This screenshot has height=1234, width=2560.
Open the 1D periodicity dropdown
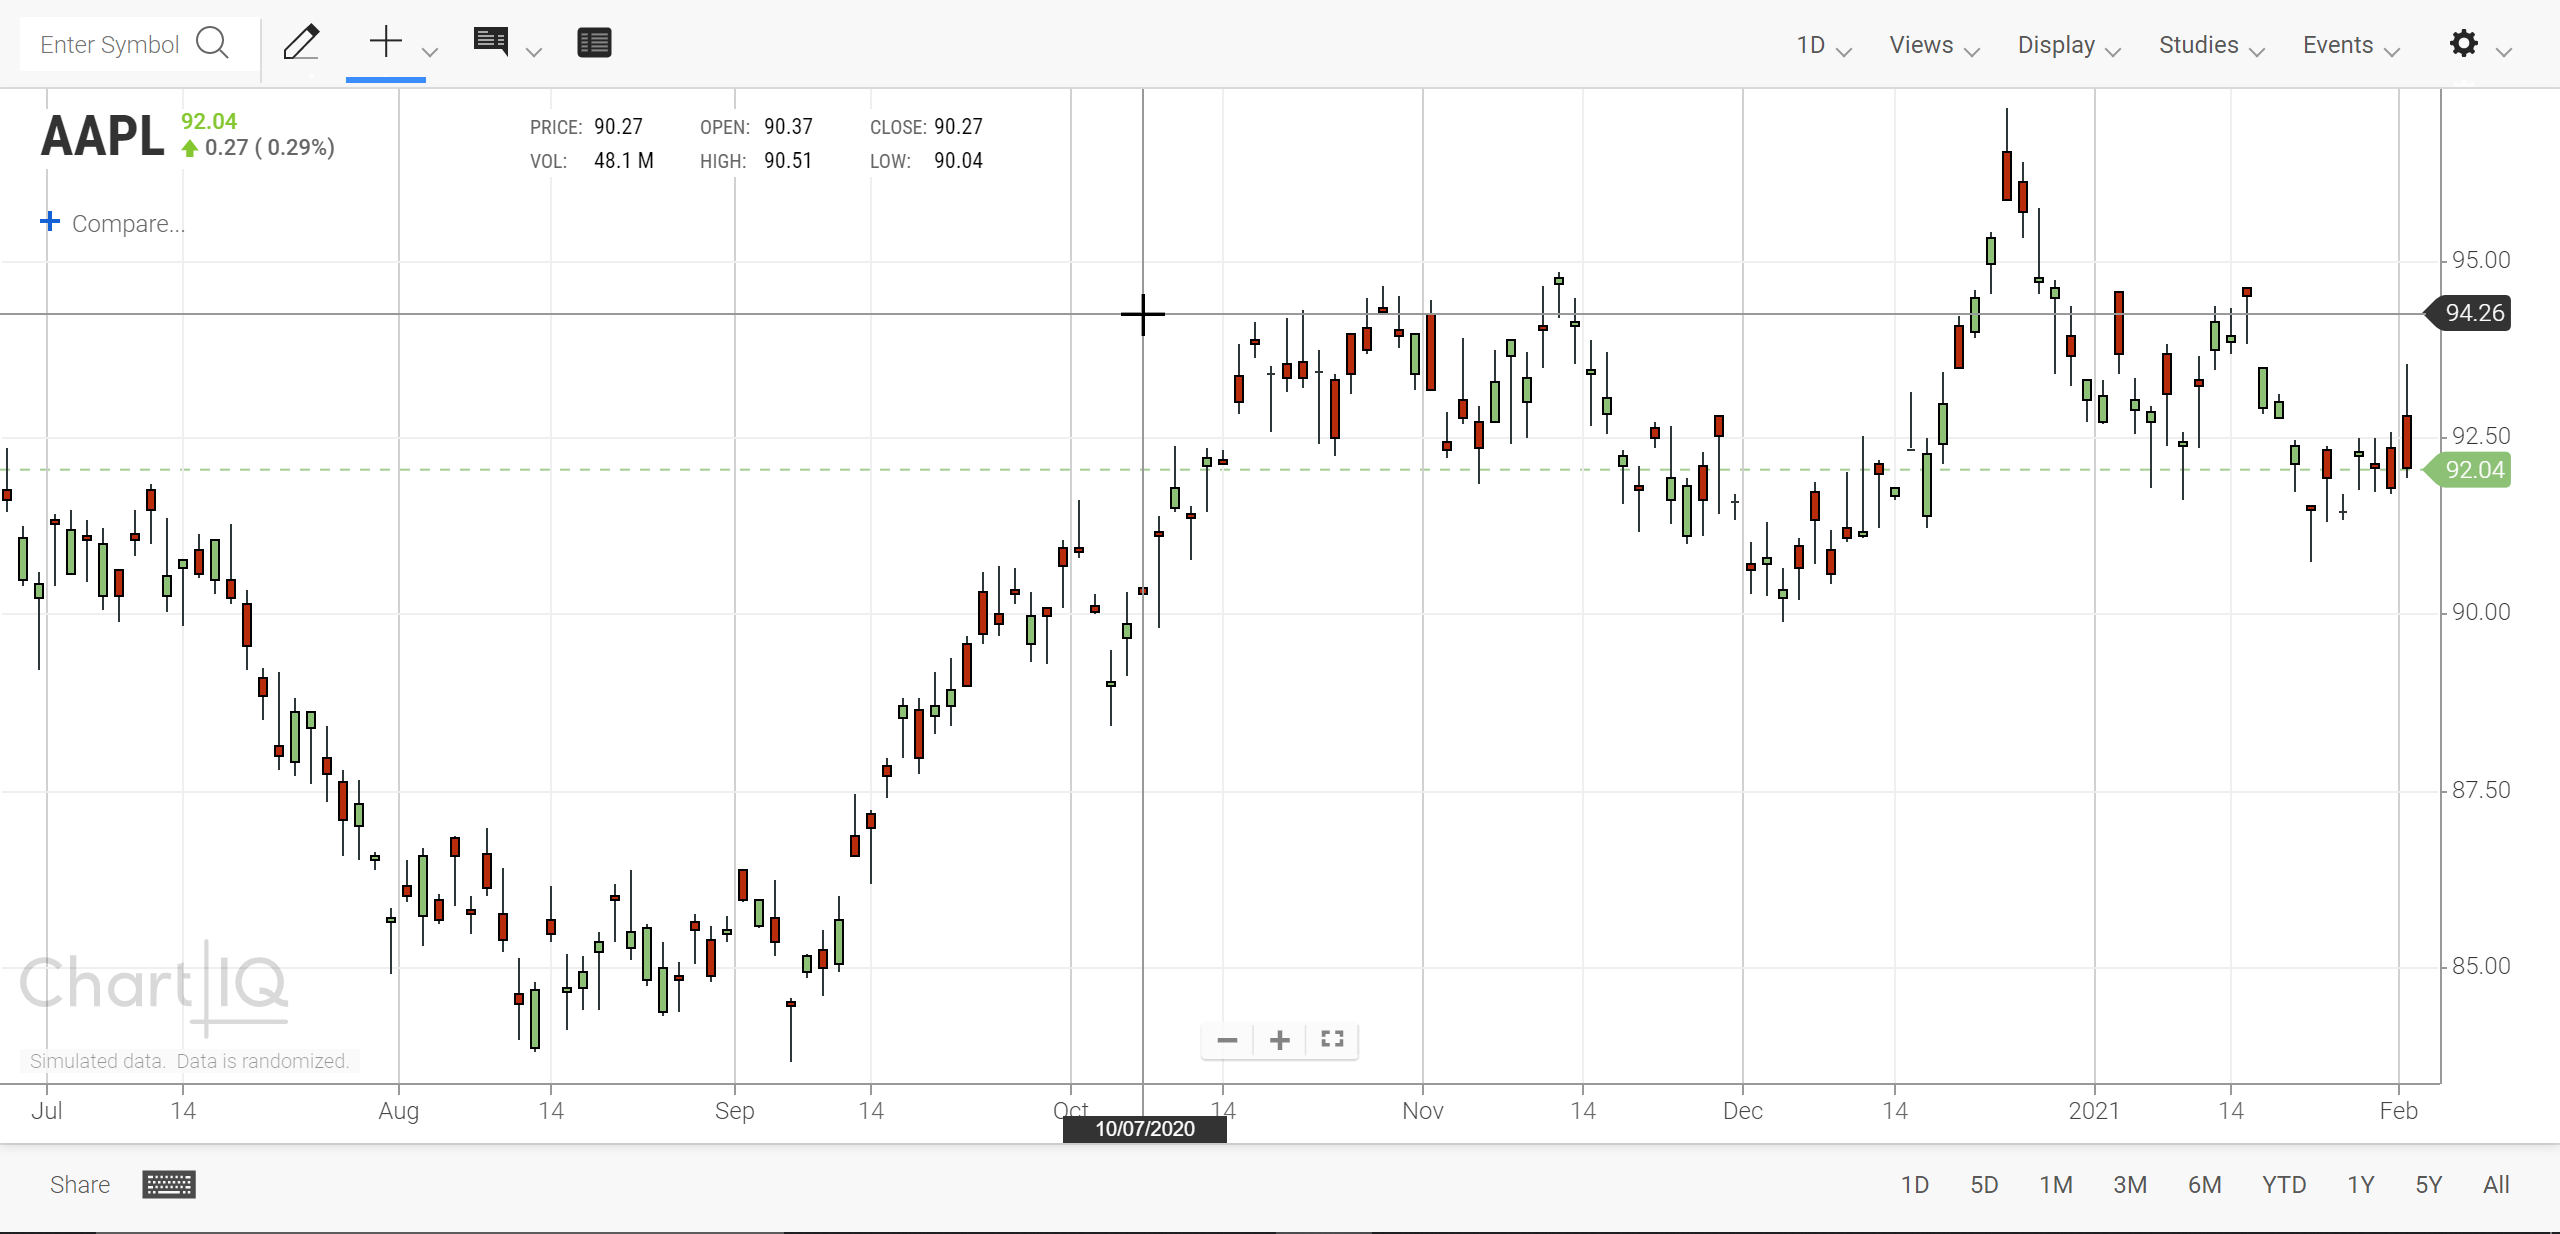pos(1823,45)
